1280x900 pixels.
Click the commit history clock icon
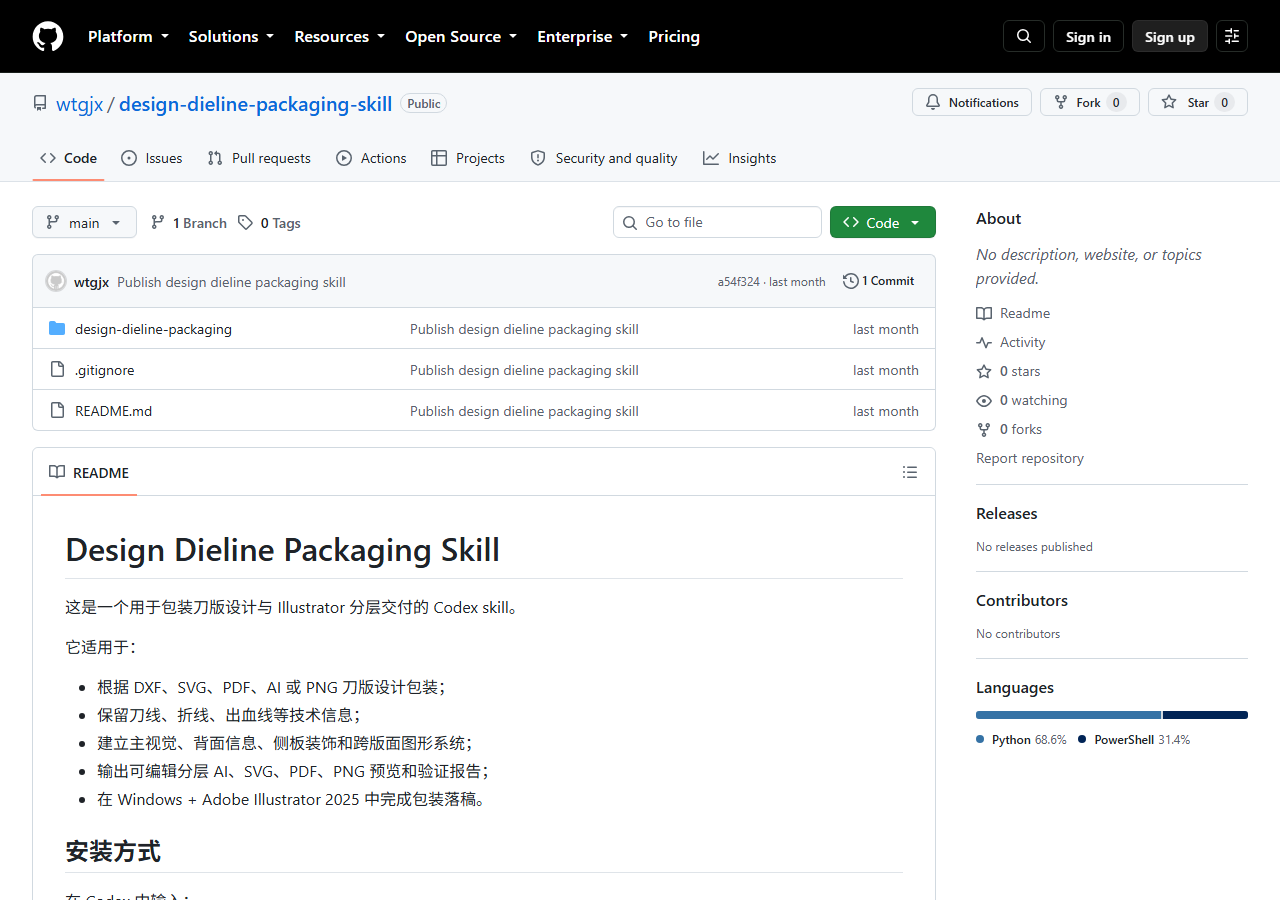pyautogui.click(x=851, y=281)
